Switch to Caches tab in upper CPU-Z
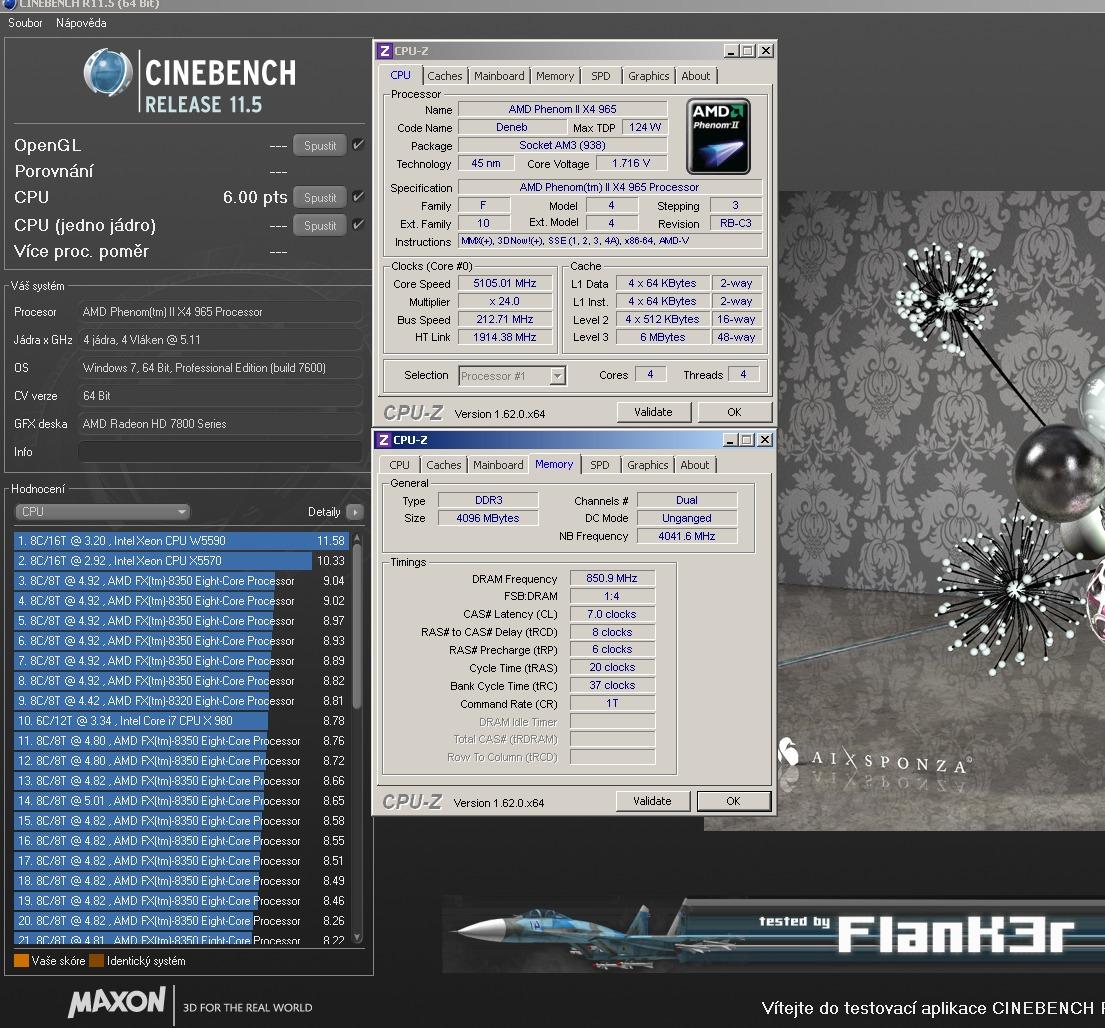The image size is (1105, 1028). (445, 76)
